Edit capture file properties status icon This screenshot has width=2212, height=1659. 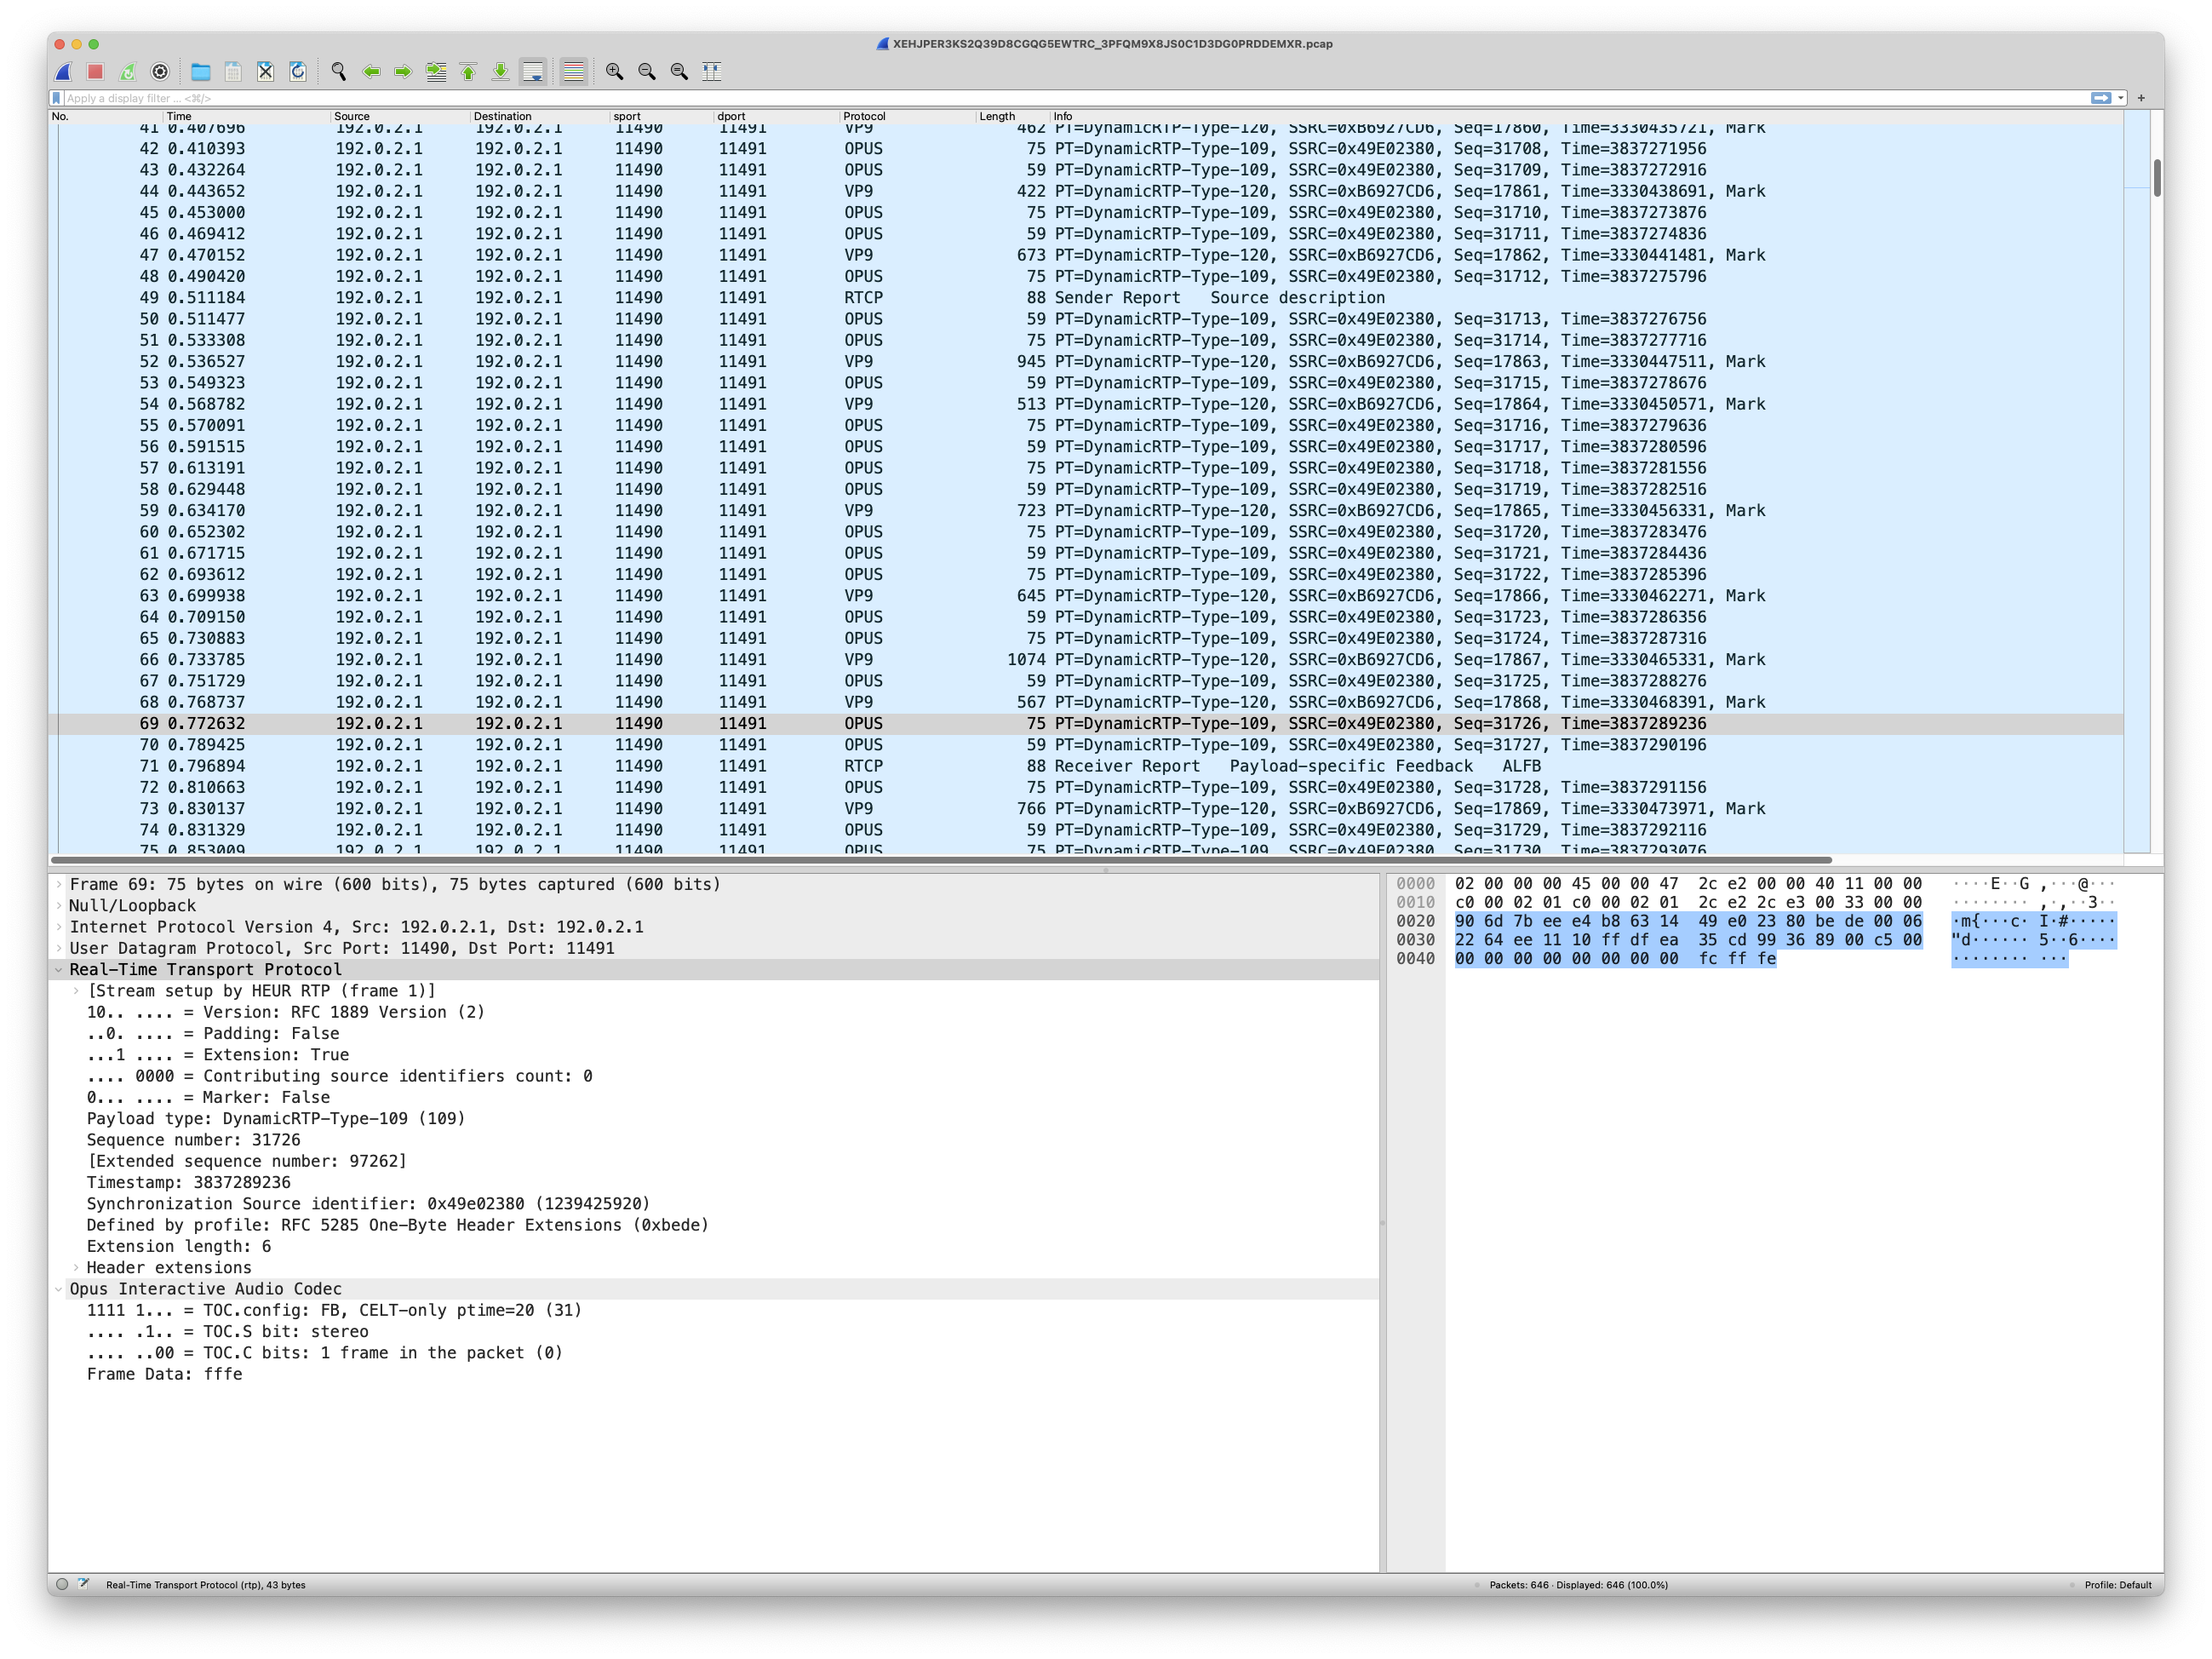[84, 1584]
